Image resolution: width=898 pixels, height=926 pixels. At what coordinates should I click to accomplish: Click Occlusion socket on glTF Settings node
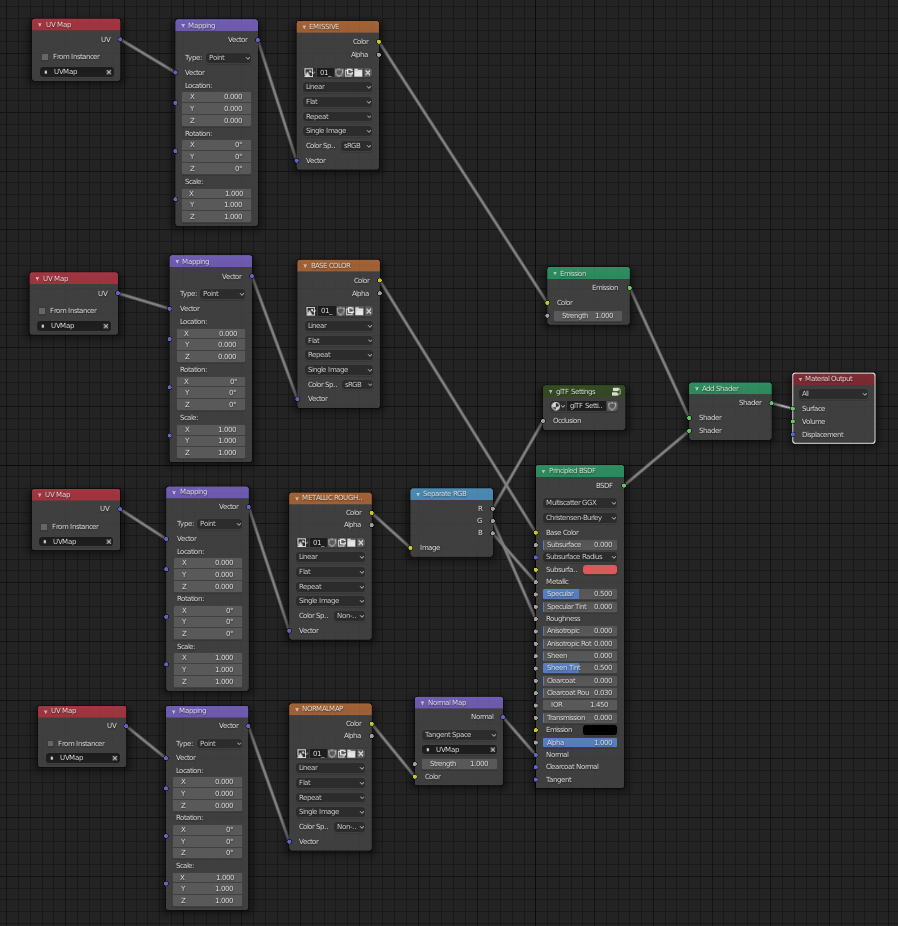click(543, 421)
